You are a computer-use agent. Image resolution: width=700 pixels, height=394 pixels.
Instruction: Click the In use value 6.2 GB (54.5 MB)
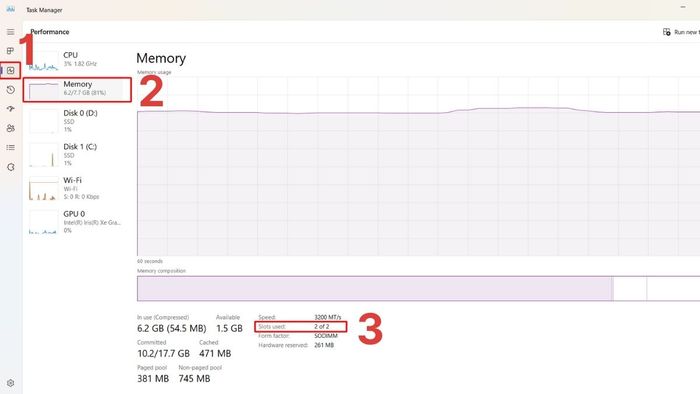(x=171, y=328)
